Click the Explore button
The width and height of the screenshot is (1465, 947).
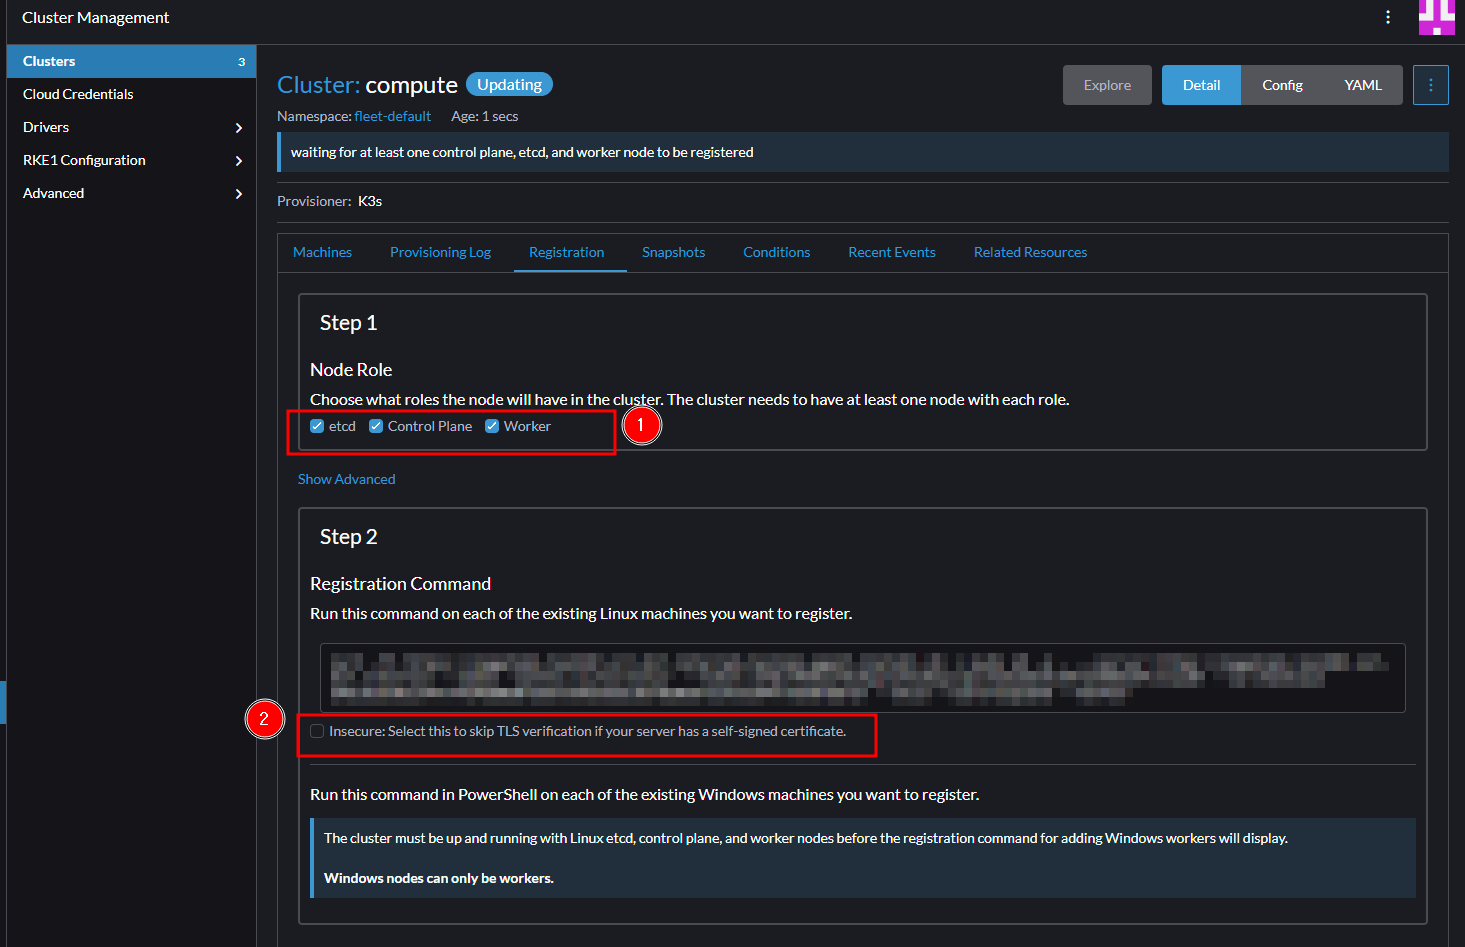point(1107,85)
